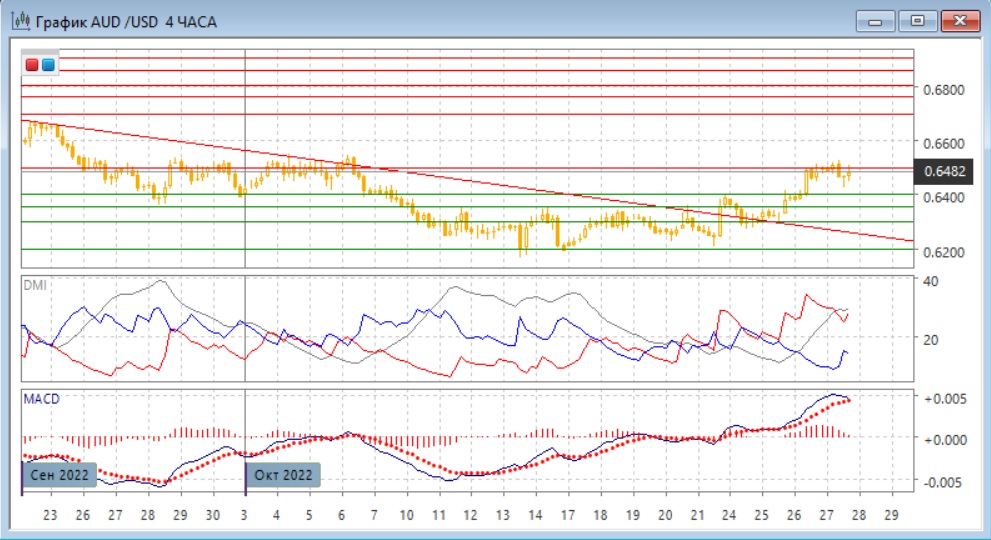This screenshot has height=540, width=991.
Task: Click the MACD indicator label
Action: point(41,399)
